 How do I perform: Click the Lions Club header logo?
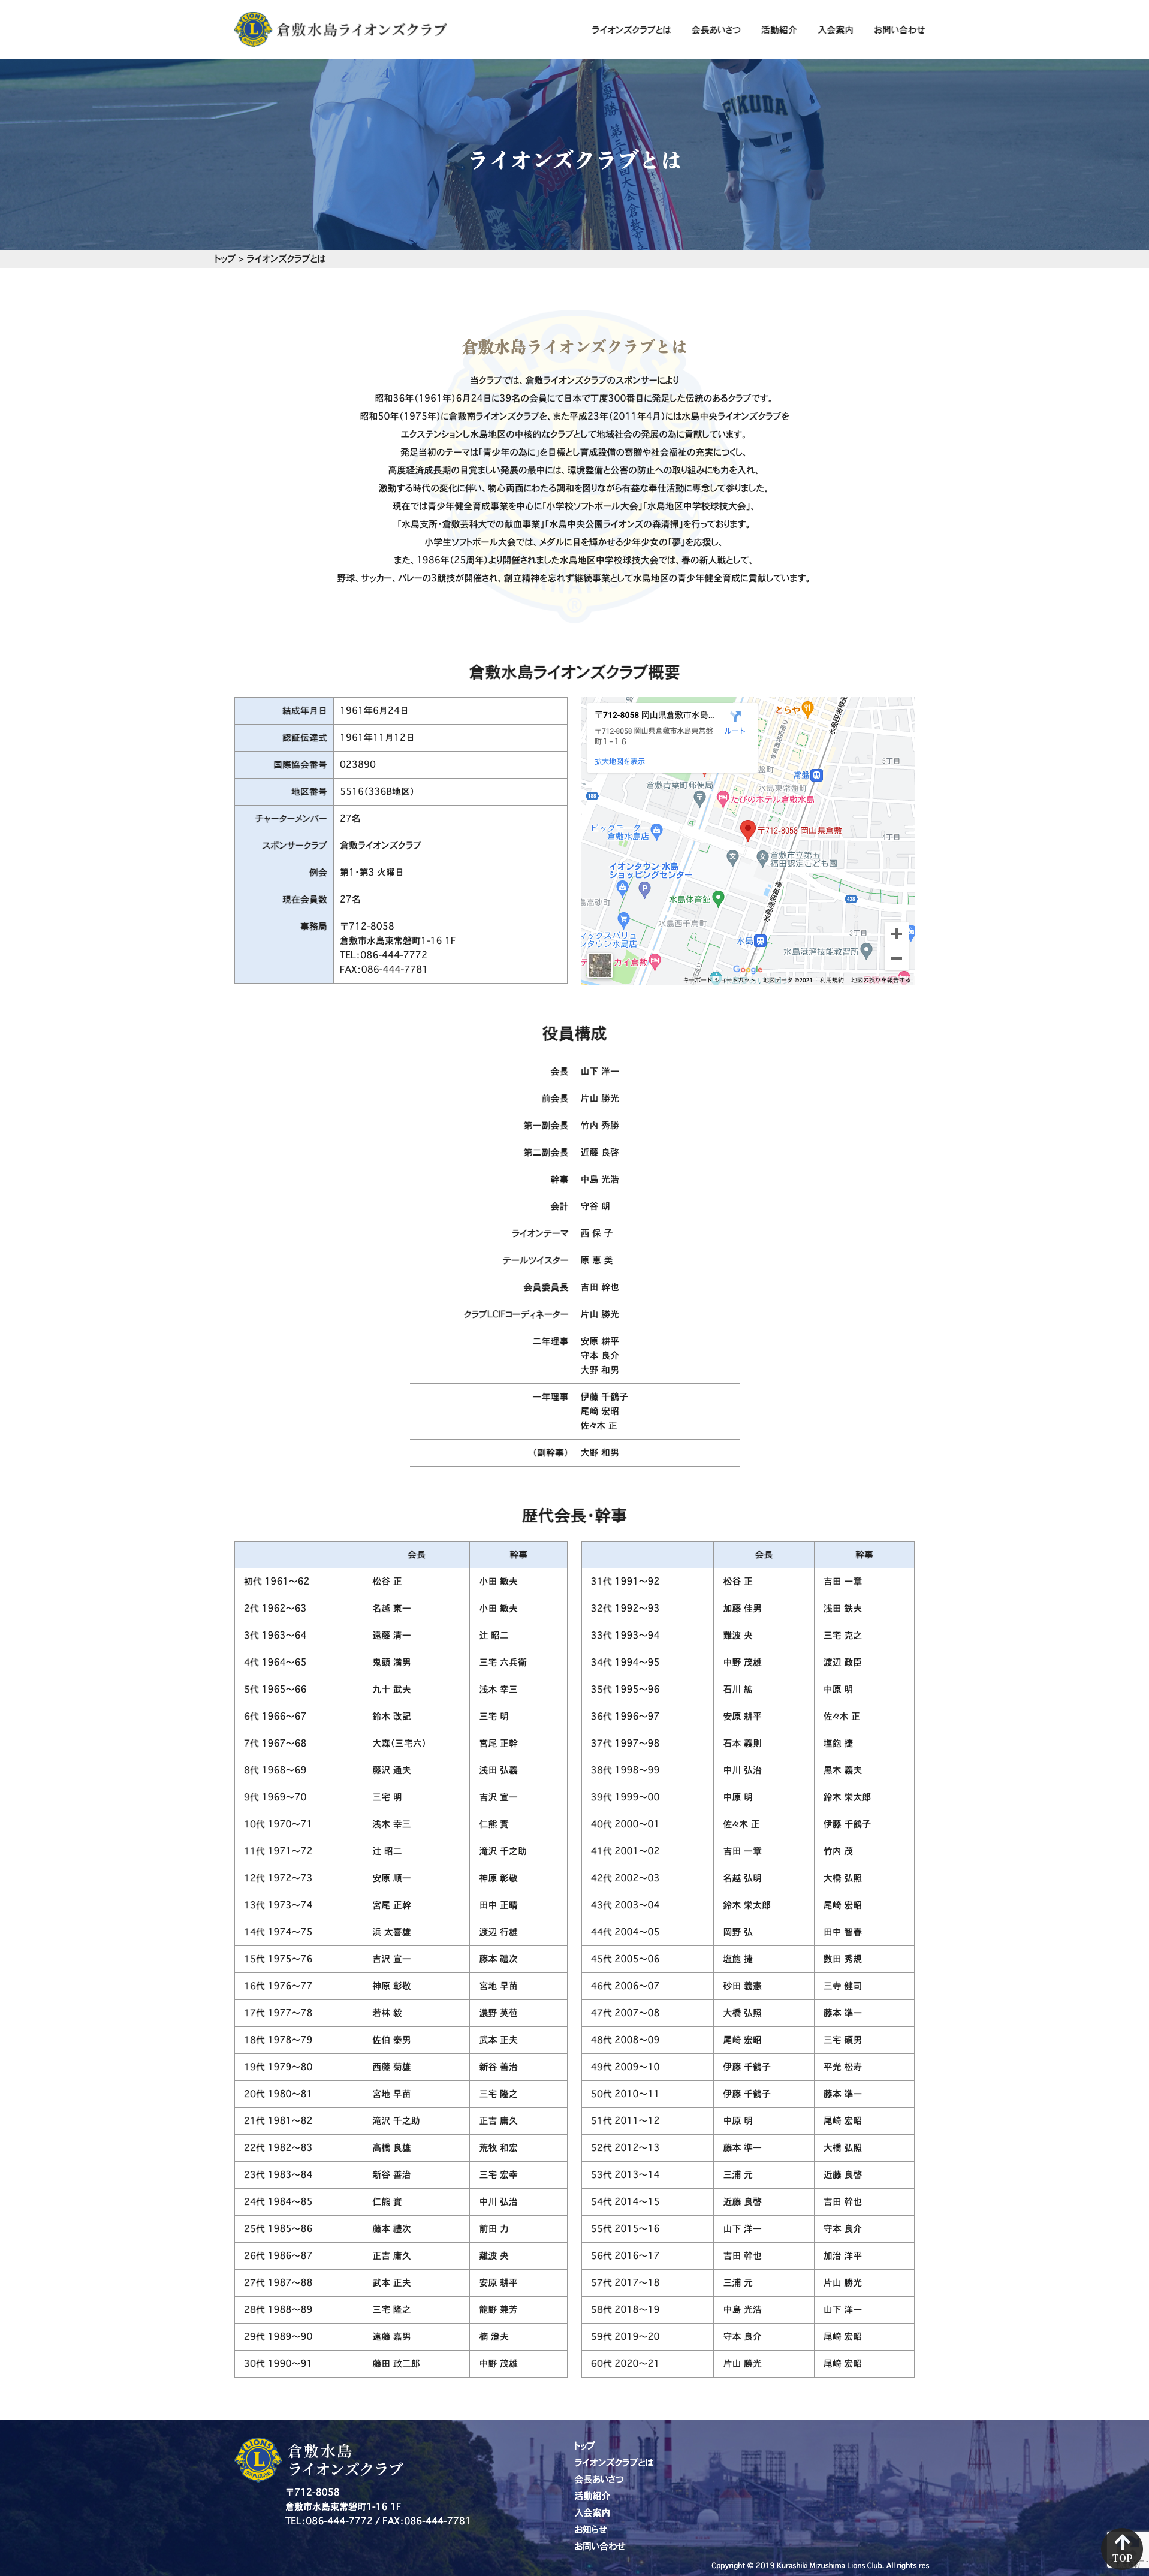coord(340,29)
